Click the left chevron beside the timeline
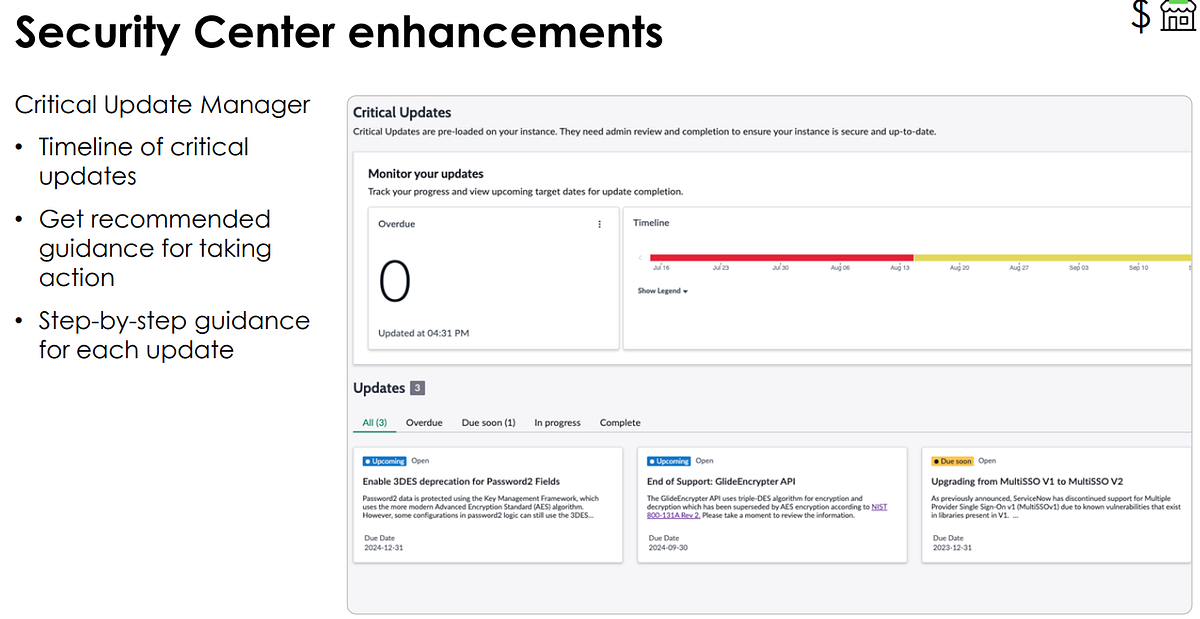Viewport: 1200px width, 619px height. (x=639, y=256)
